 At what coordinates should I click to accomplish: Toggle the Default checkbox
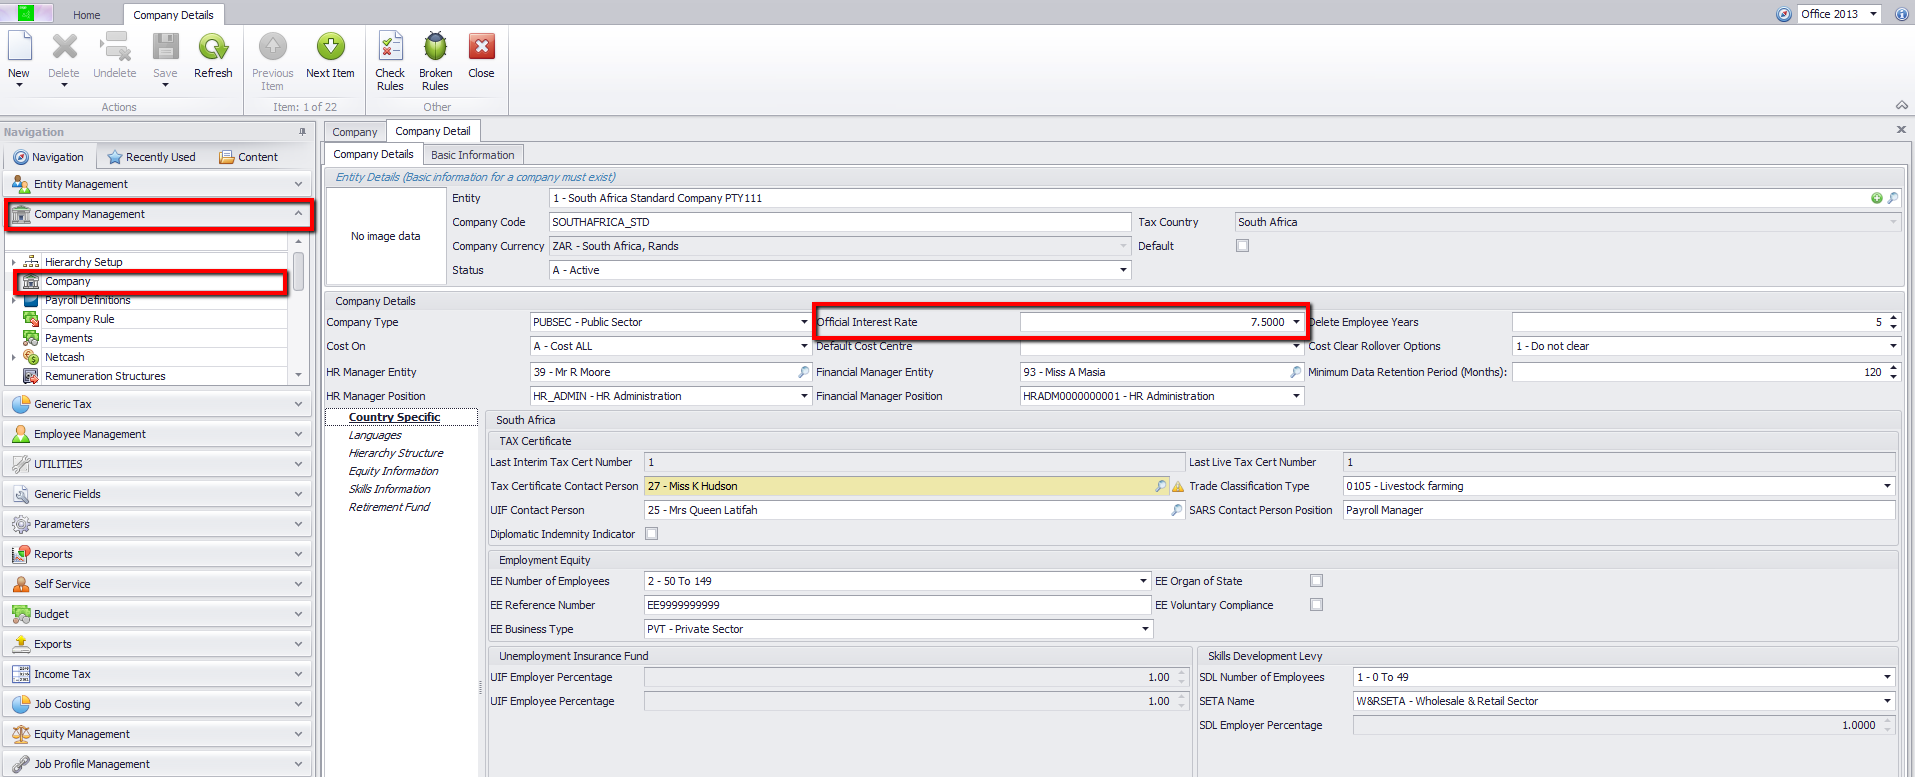(x=1242, y=246)
